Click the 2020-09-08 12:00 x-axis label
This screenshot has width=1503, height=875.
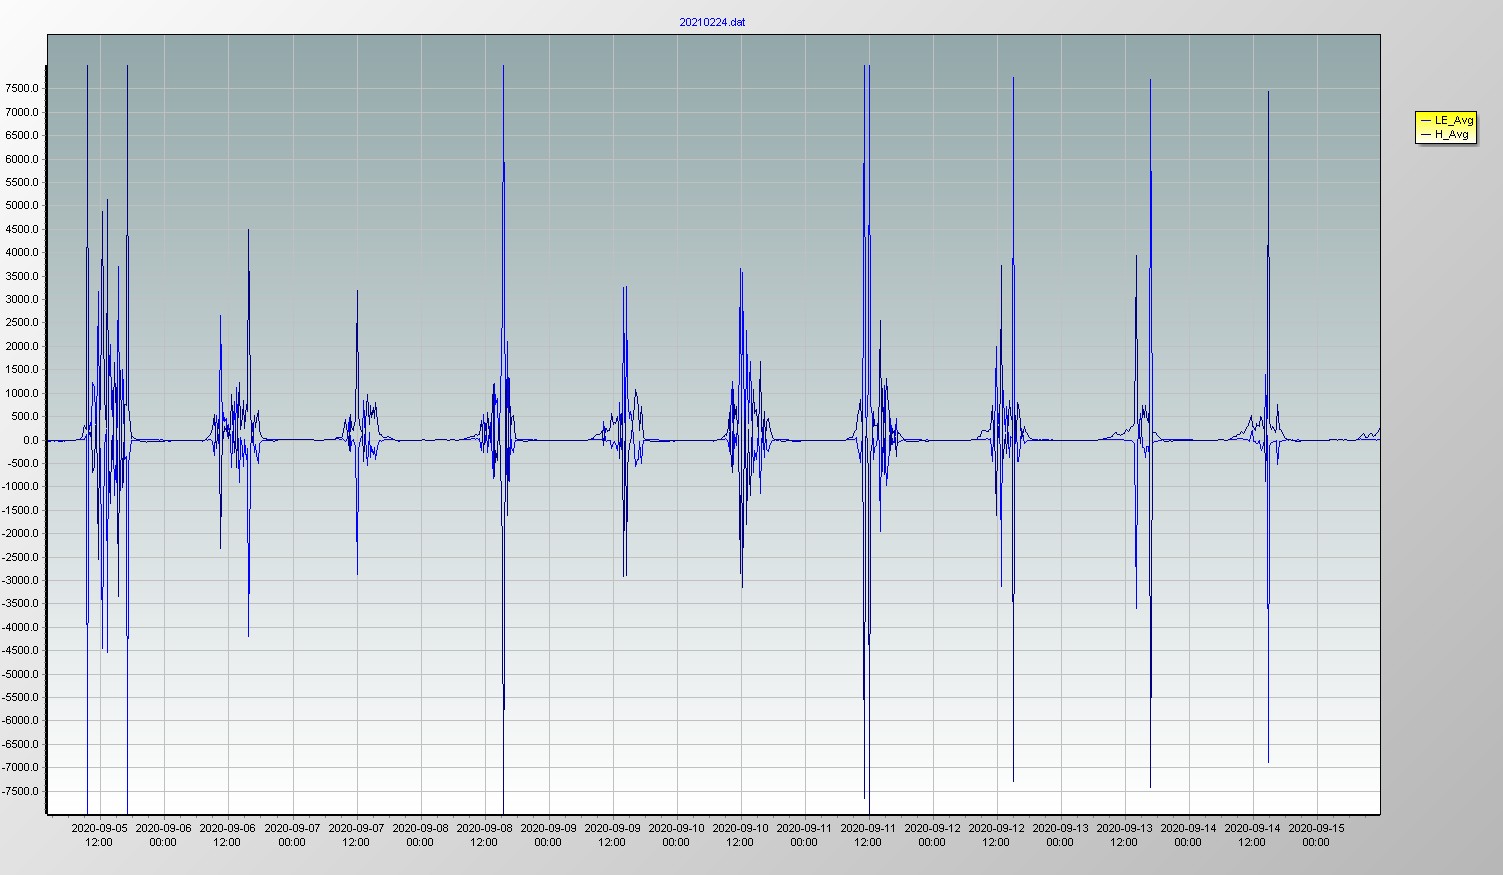[484, 835]
